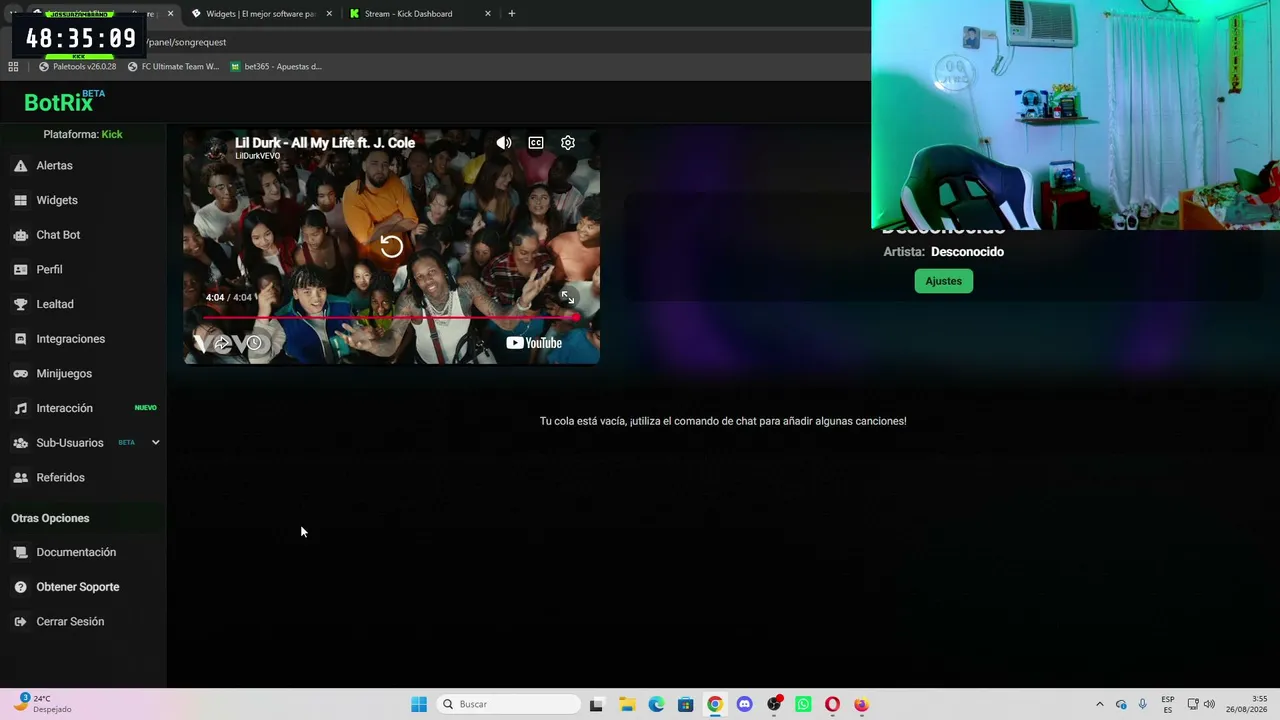1280x720 pixels.
Task: Click the Documentación book icon
Action: (20, 552)
